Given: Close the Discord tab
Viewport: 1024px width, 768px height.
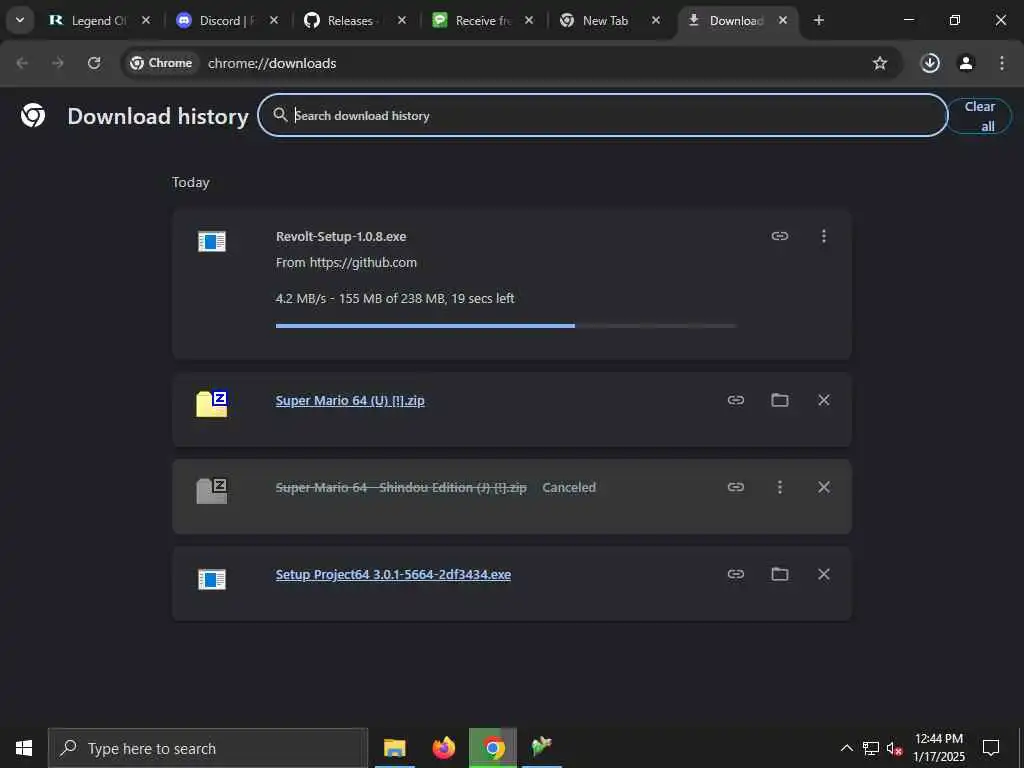Looking at the screenshot, I should (x=274, y=20).
